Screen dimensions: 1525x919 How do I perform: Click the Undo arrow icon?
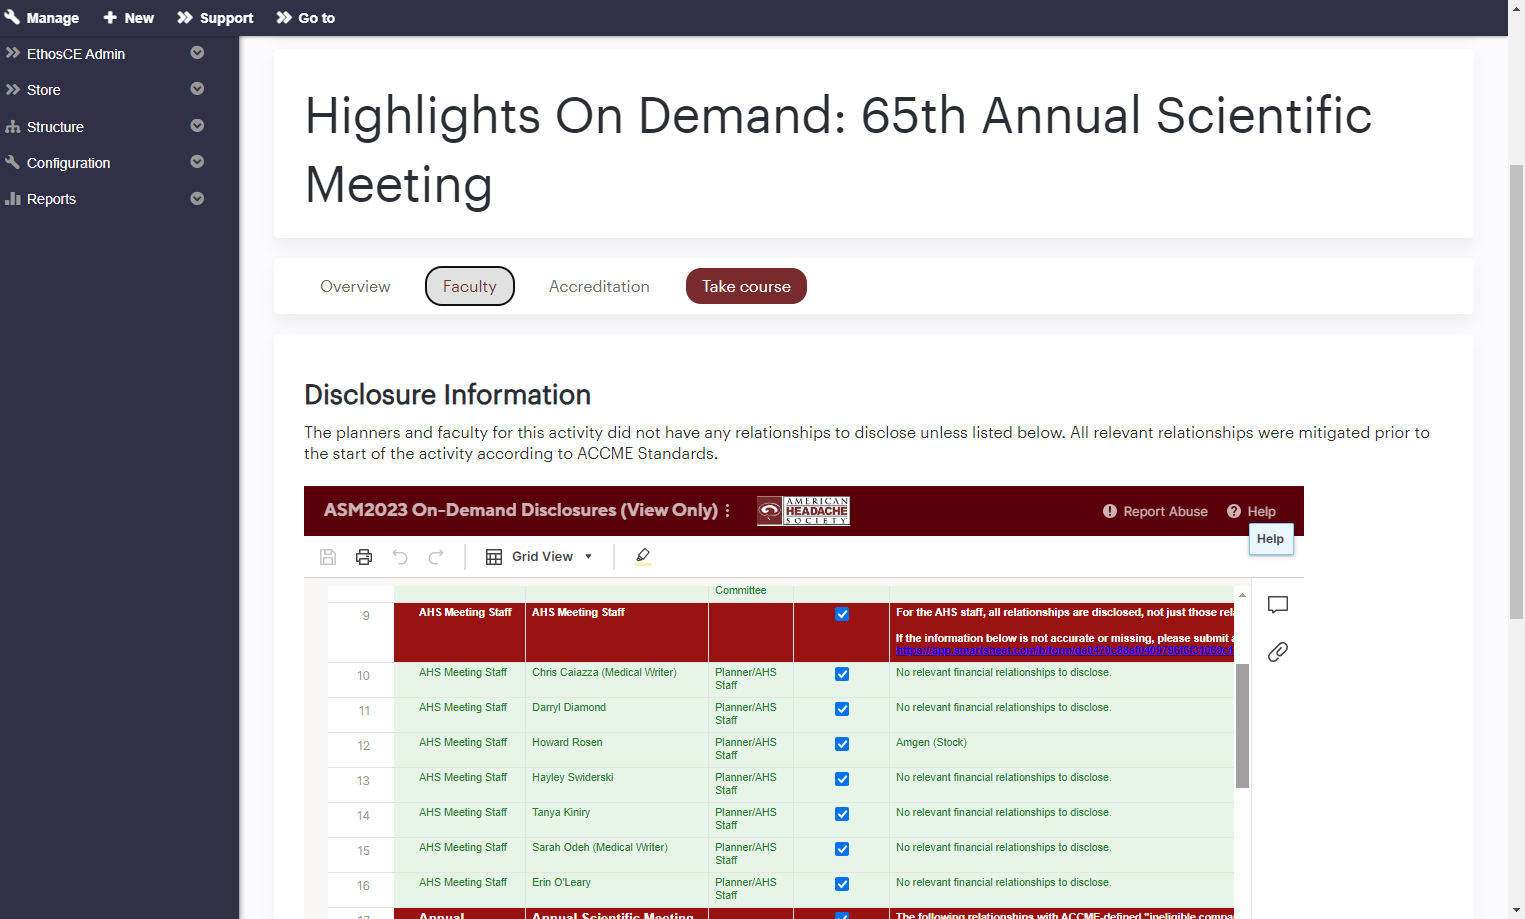coord(400,557)
